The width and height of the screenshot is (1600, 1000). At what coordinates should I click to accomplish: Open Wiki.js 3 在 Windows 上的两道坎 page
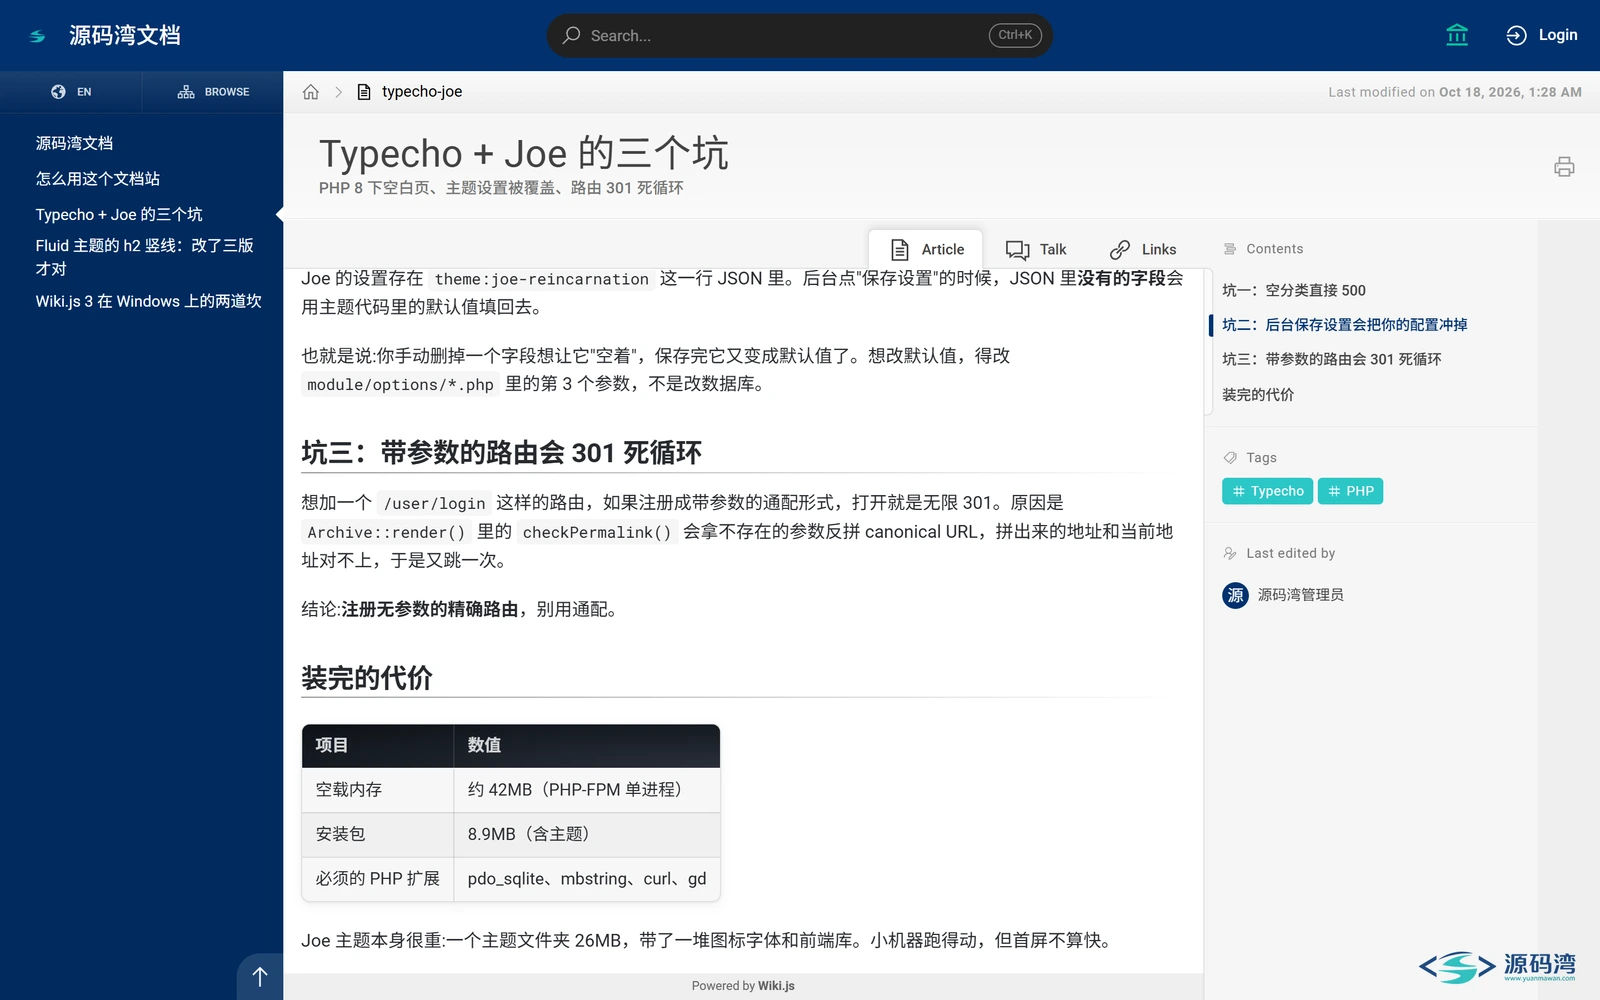click(x=148, y=301)
